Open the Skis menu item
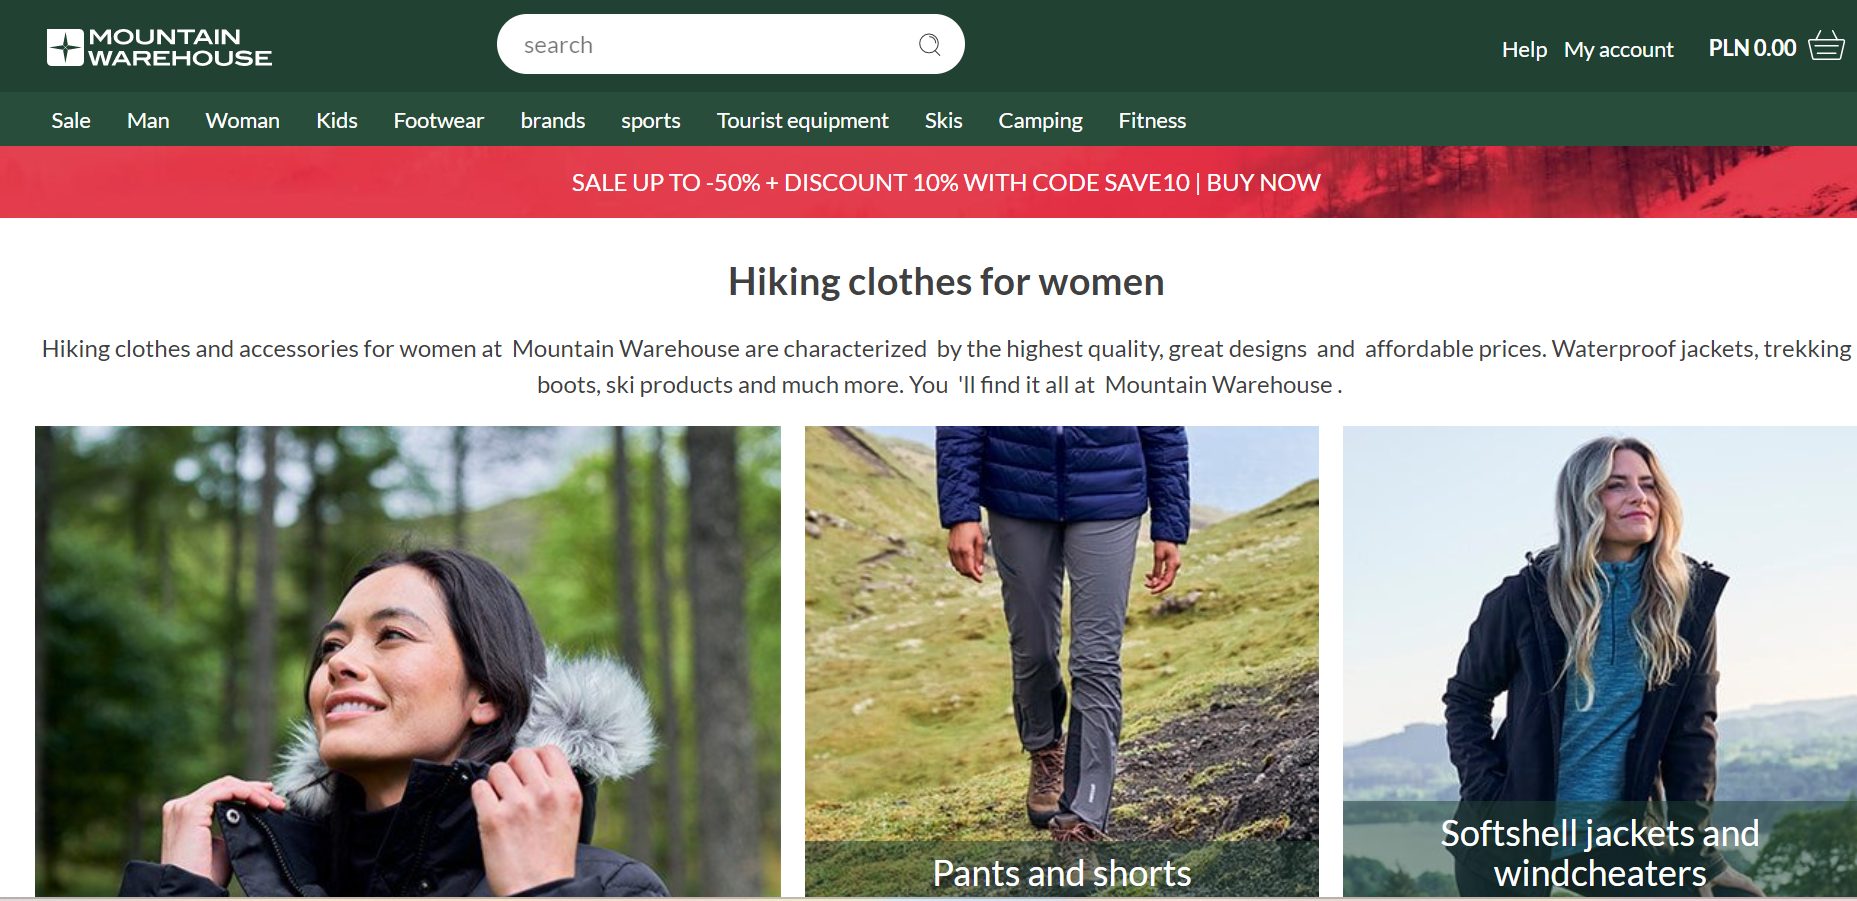 click(x=943, y=121)
